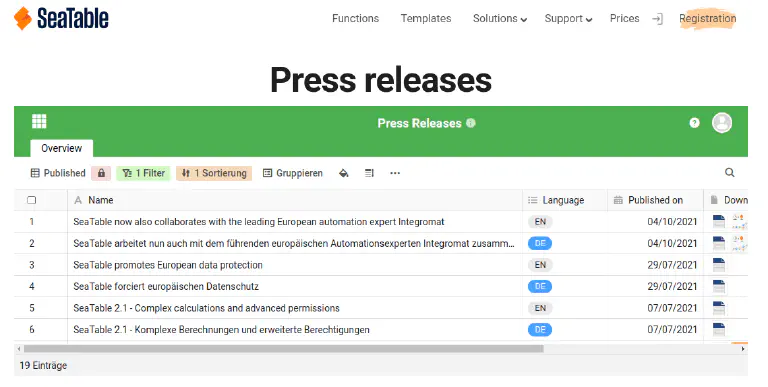Open the Prices page
This screenshot has width=768, height=387.
pos(624,19)
